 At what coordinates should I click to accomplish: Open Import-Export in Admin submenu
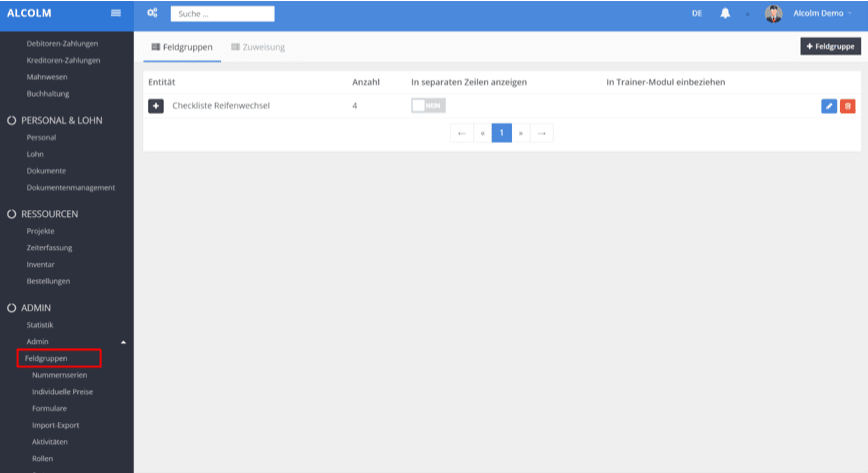(55, 425)
